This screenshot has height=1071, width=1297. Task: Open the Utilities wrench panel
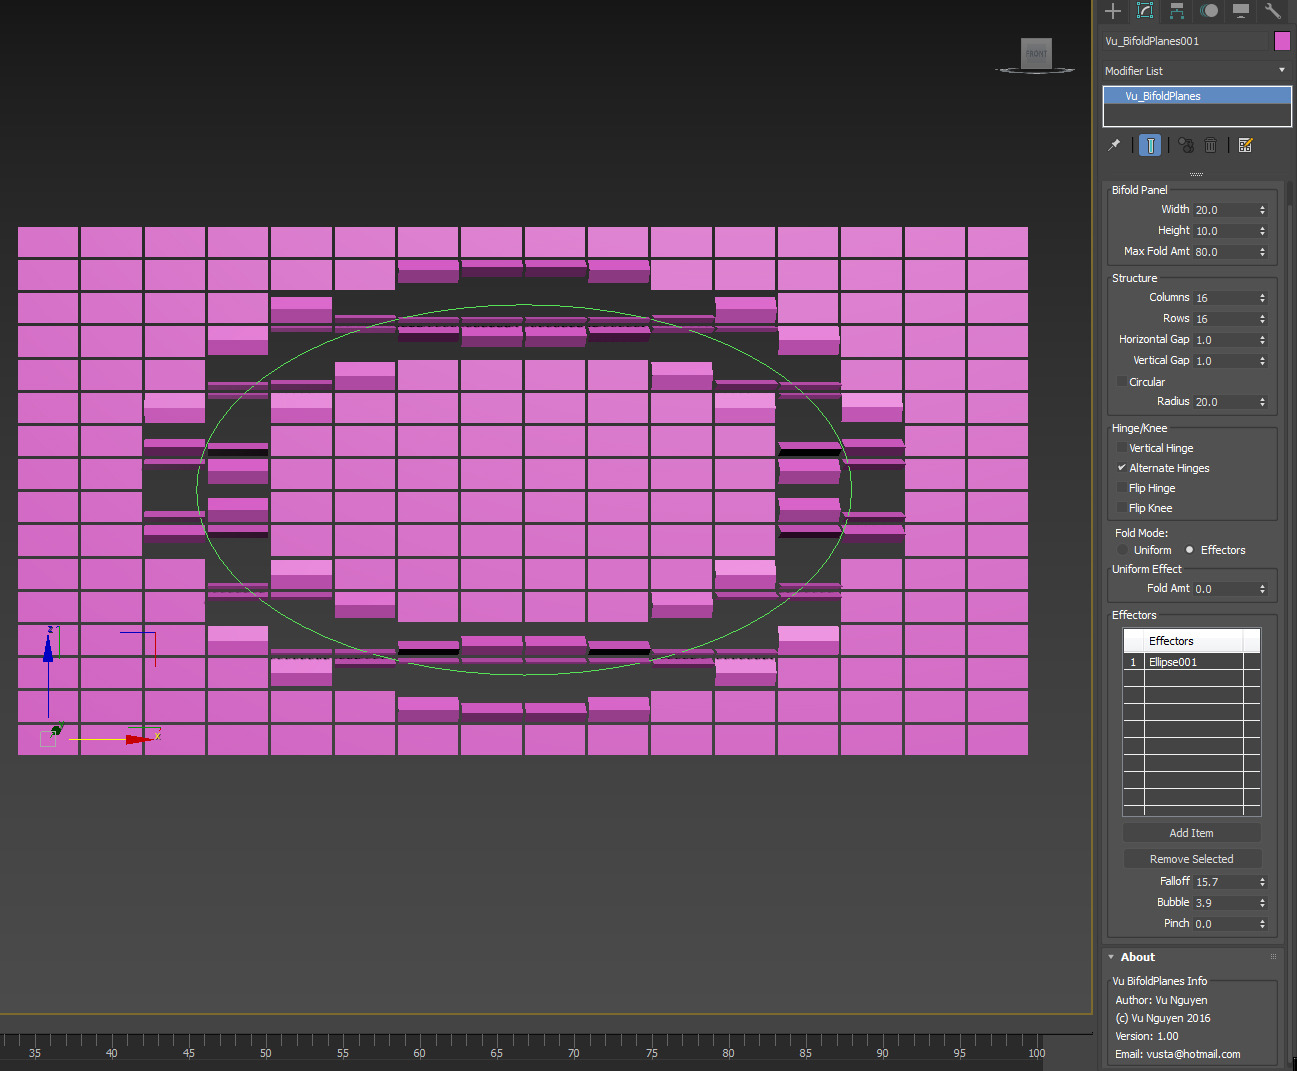tap(1273, 11)
